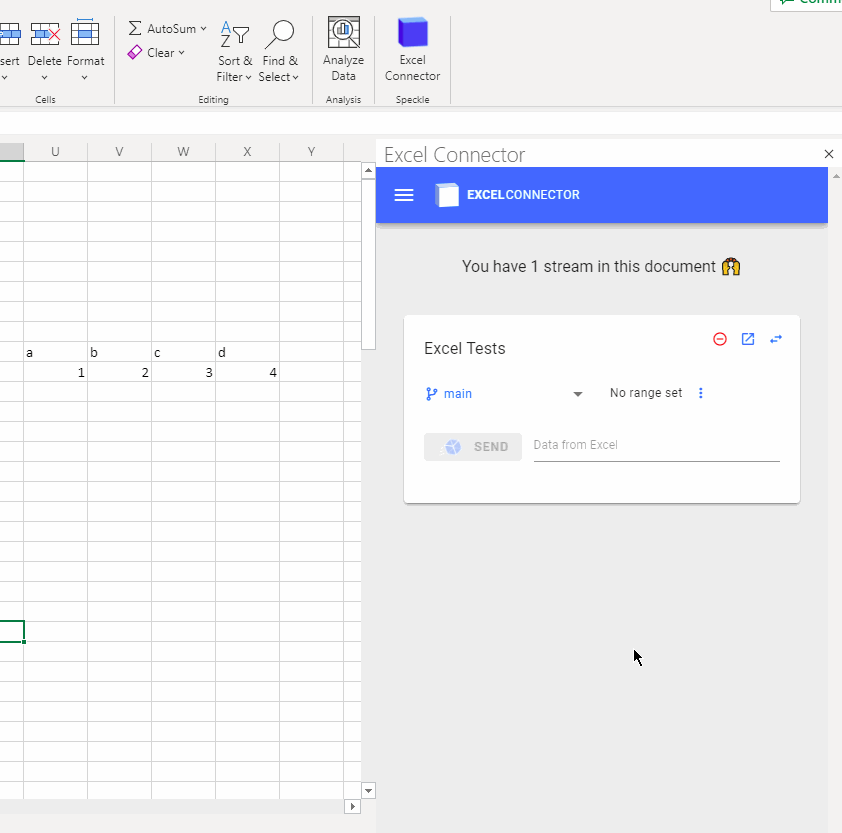Select column W header
The height and width of the screenshot is (833, 842).
[x=183, y=152]
